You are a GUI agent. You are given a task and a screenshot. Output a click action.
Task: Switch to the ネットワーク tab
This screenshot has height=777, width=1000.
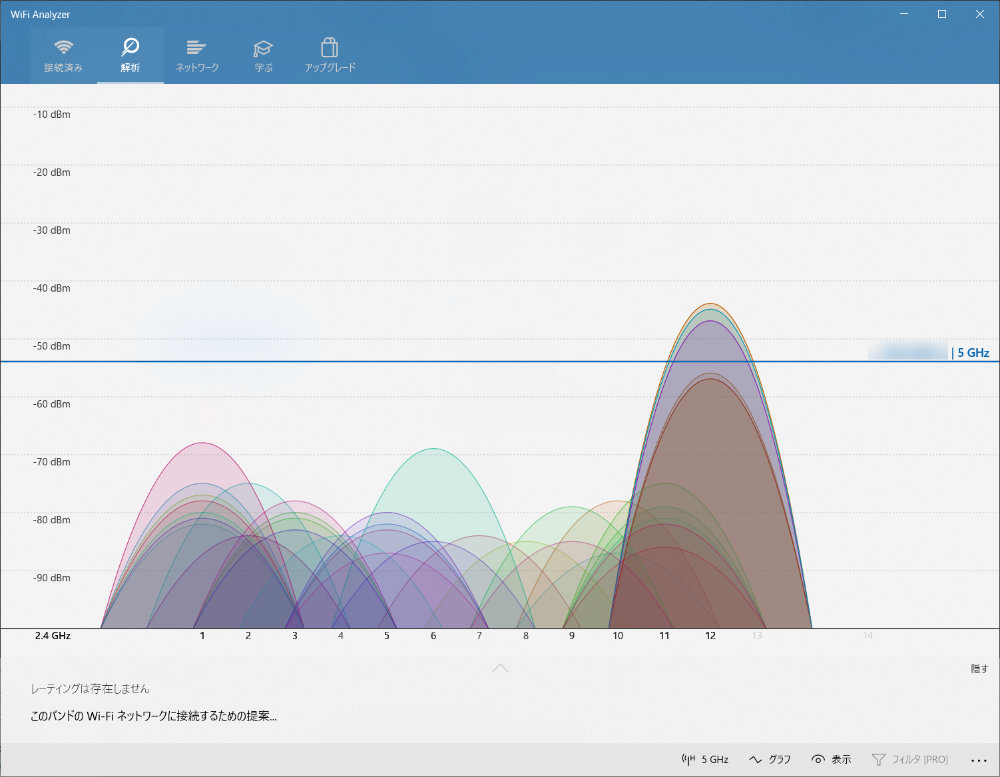click(197, 56)
